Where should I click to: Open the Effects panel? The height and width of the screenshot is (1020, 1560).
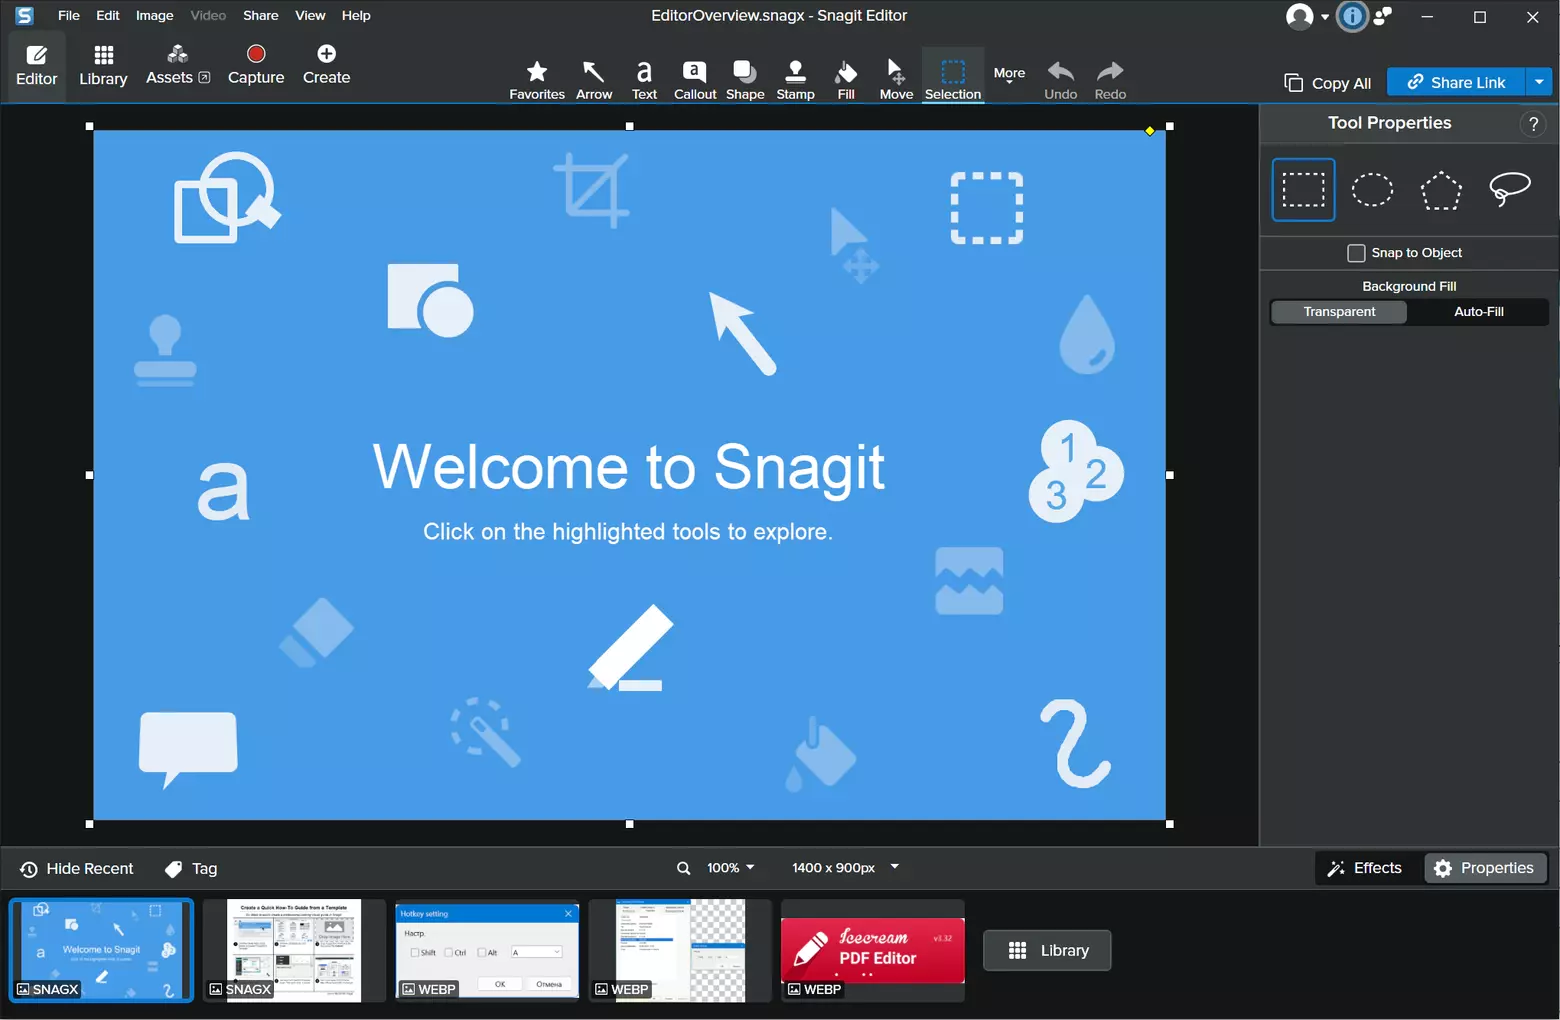tap(1364, 868)
